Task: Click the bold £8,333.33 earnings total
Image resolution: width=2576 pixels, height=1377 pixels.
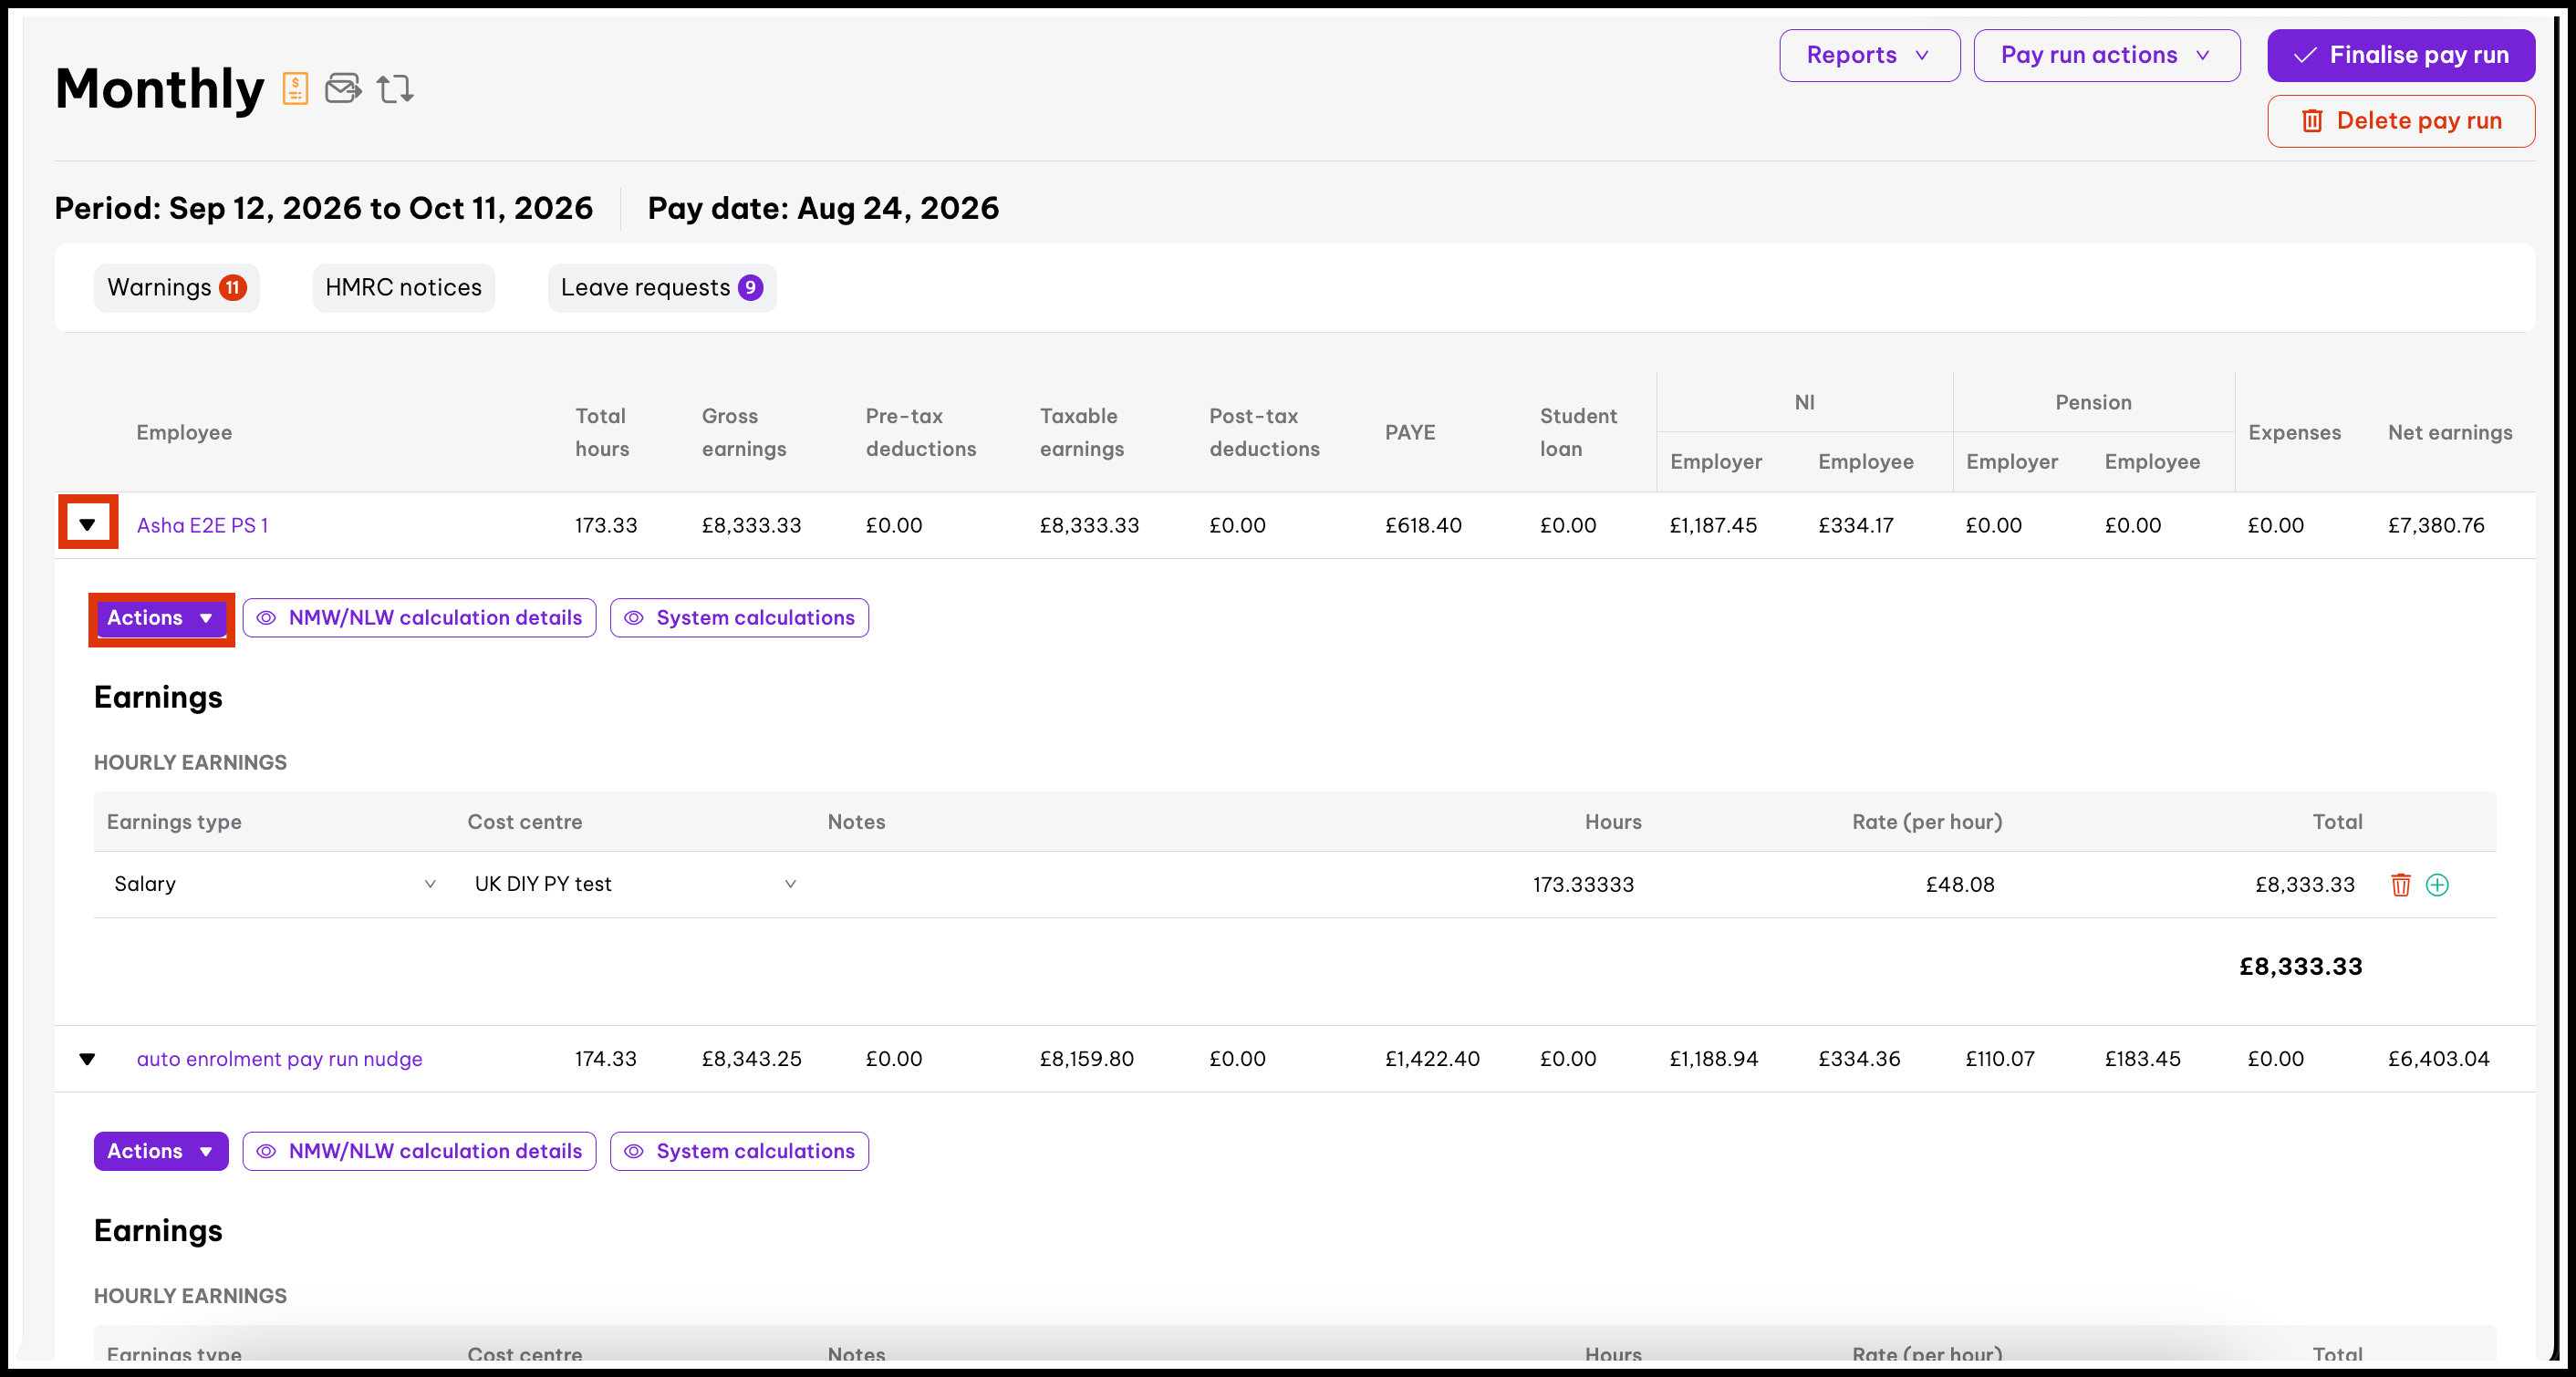Action: tap(2300, 966)
